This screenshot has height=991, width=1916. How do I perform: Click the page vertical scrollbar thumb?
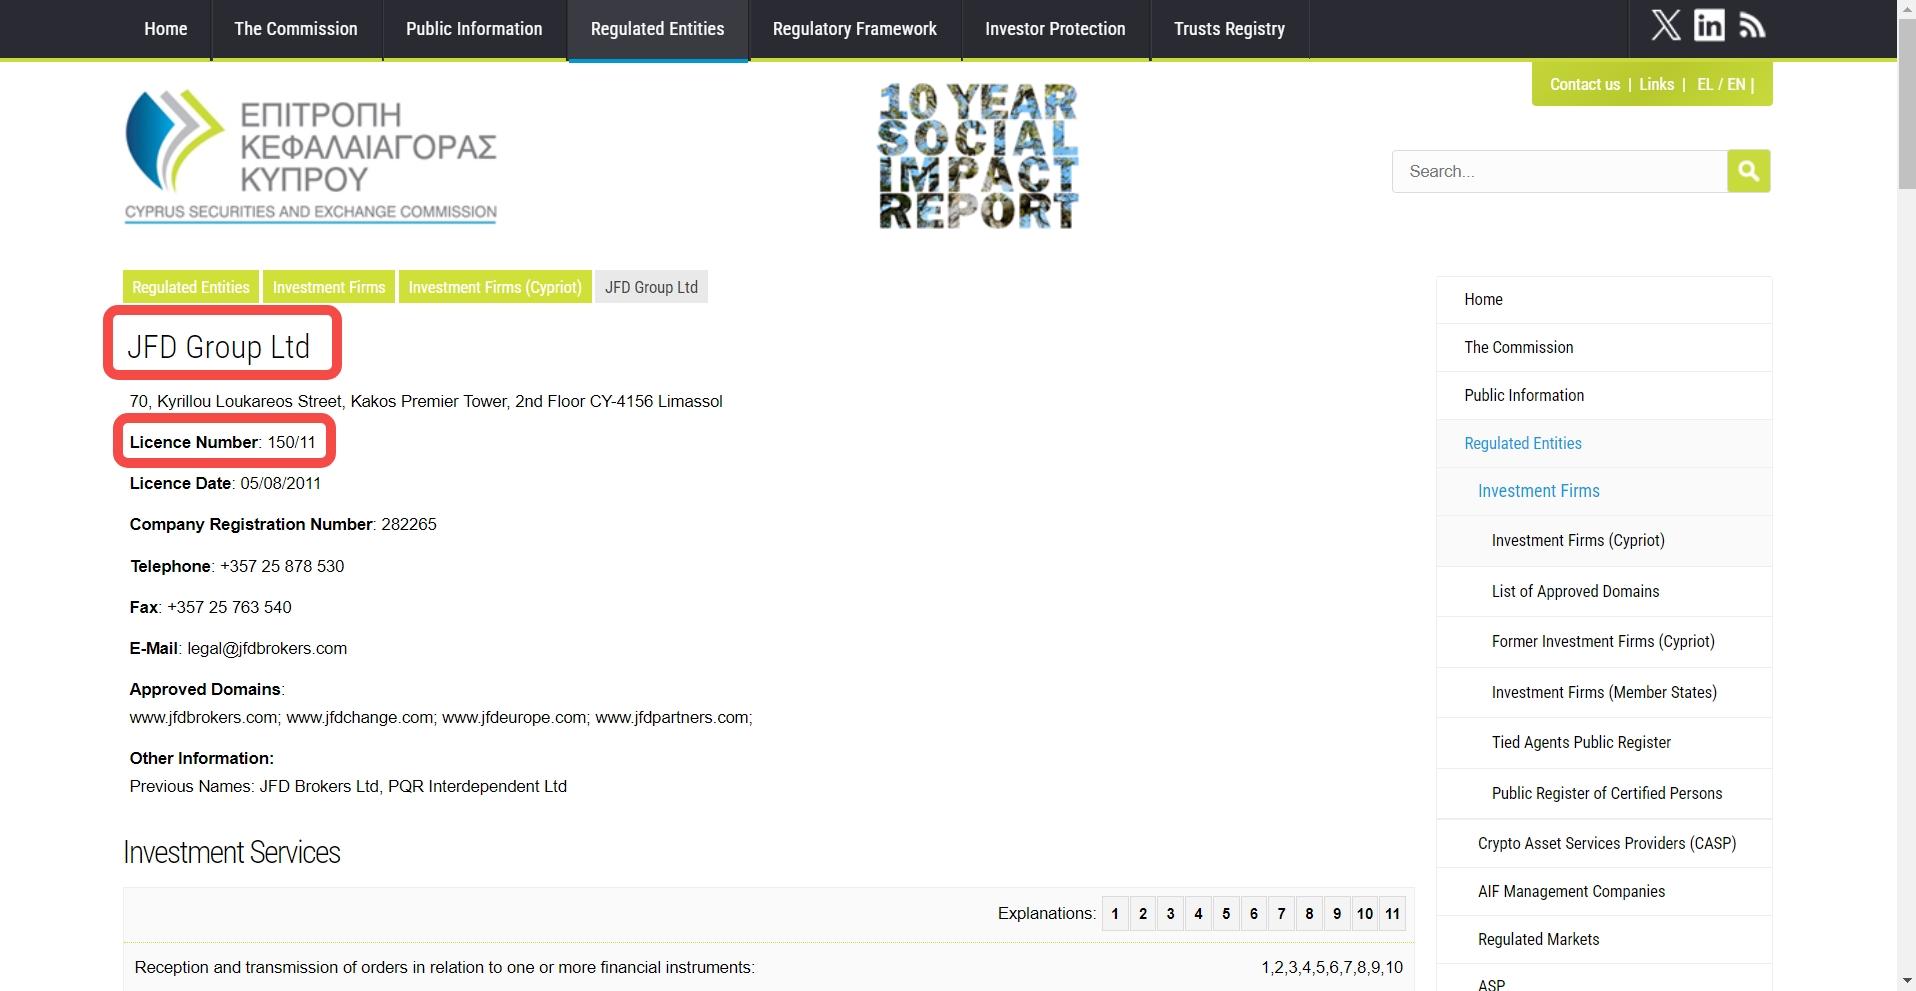point(1906,105)
